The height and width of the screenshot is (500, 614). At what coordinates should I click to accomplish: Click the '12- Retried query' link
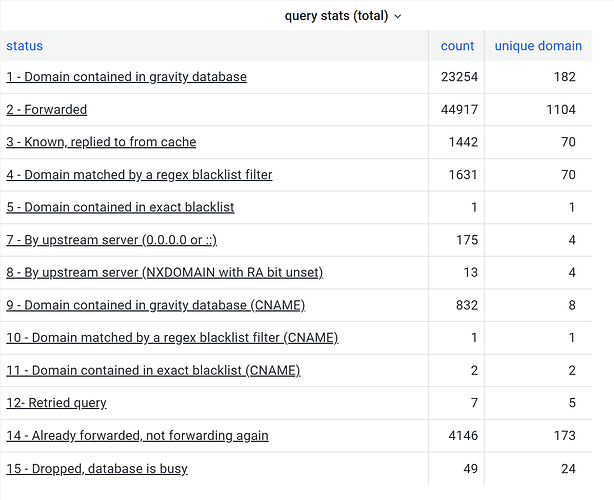click(x=56, y=403)
